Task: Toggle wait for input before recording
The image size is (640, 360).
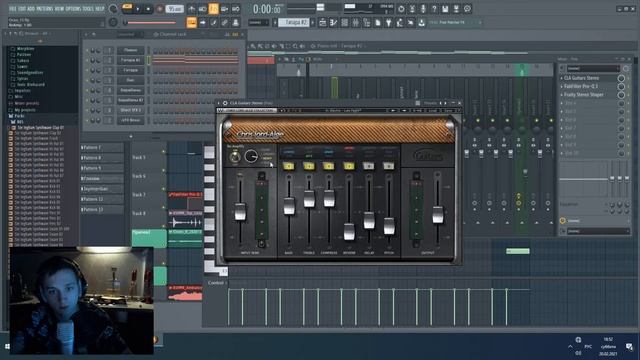Action: (202, 9)
